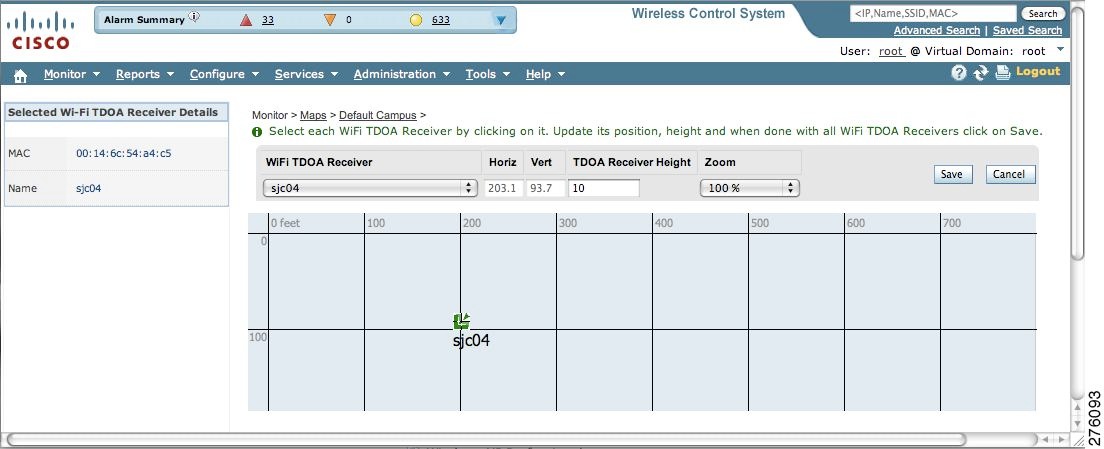Open the root user link
This screenshot has height=449, width=1104.
(891, 51)
